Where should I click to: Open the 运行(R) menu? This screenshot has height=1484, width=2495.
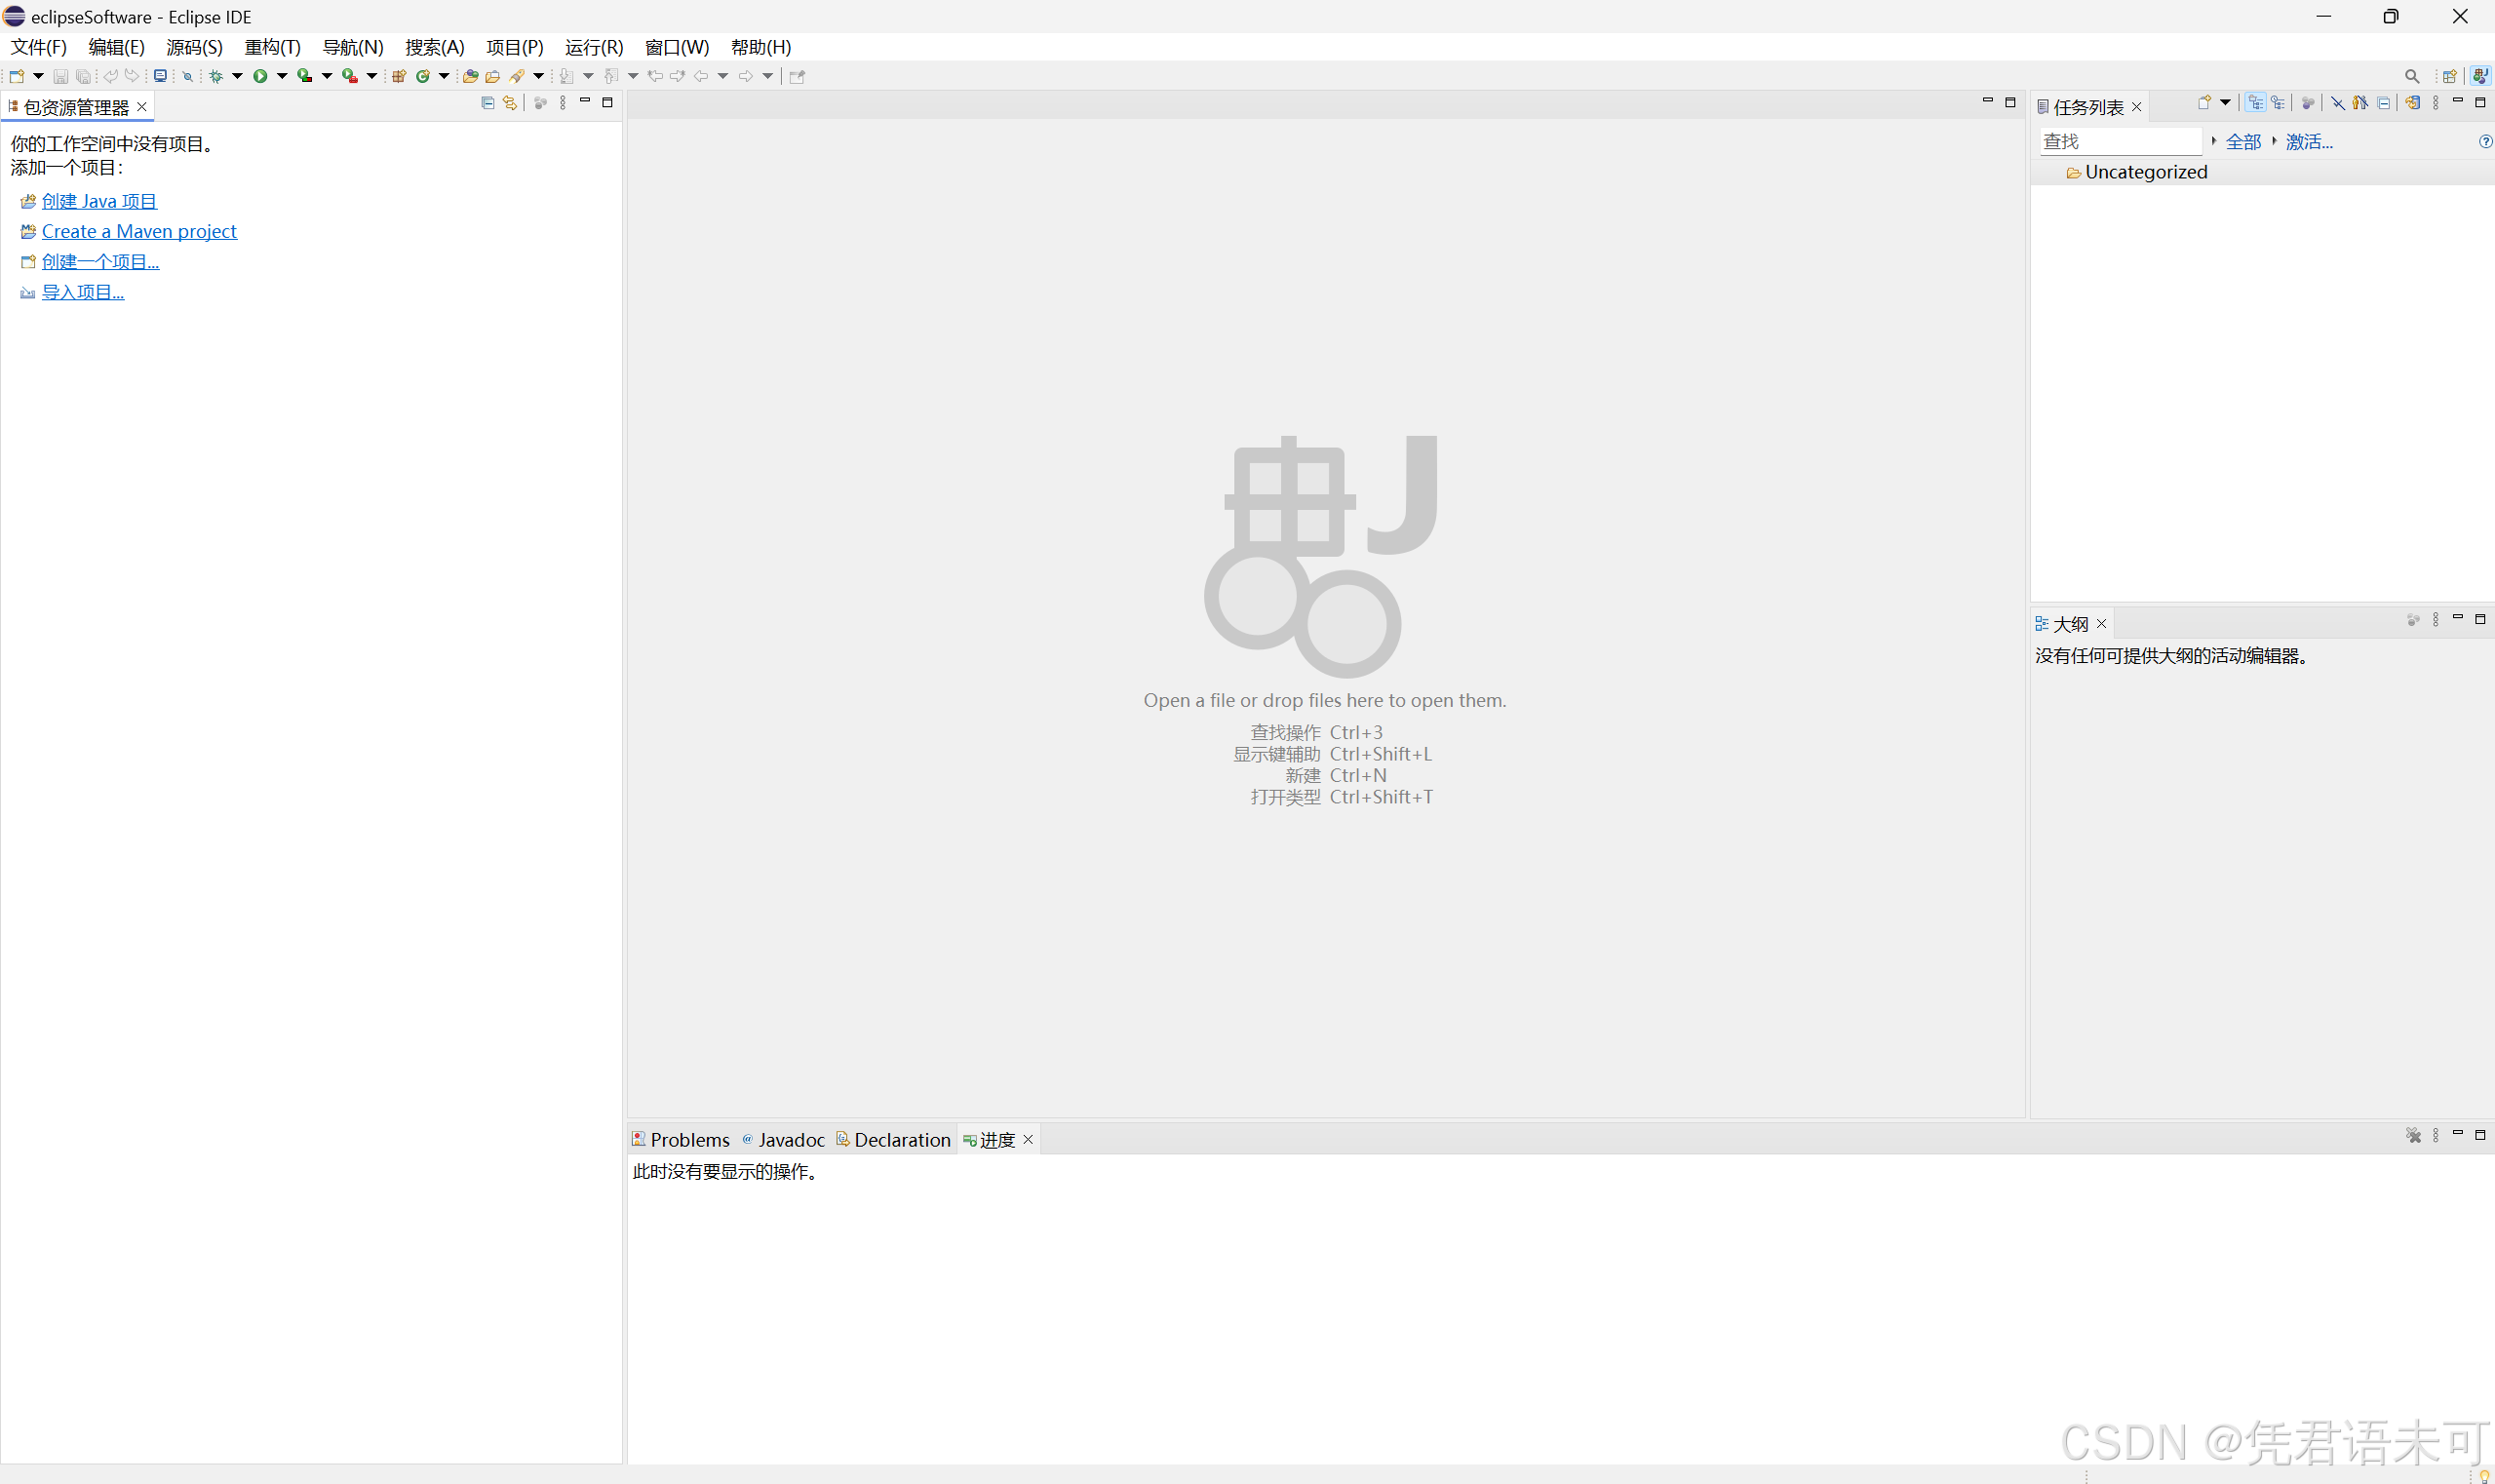594,47
